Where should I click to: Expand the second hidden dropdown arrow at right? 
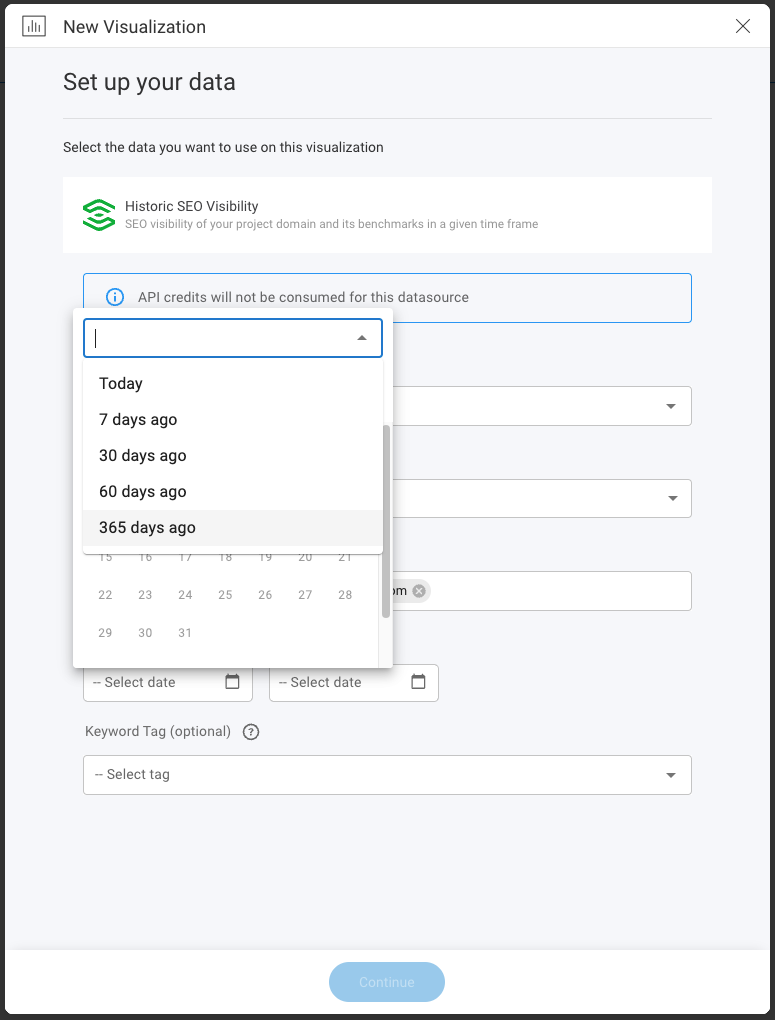pos(671,498)
